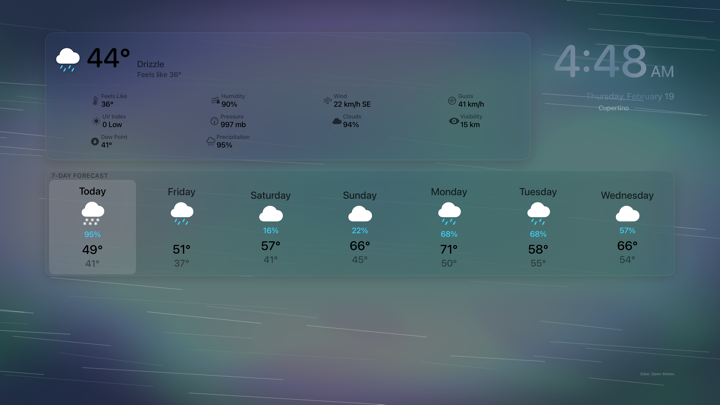Click Sunday's 22% precipitation chance
The height and width of the screenshot is (405, 720).
(360, 231)
